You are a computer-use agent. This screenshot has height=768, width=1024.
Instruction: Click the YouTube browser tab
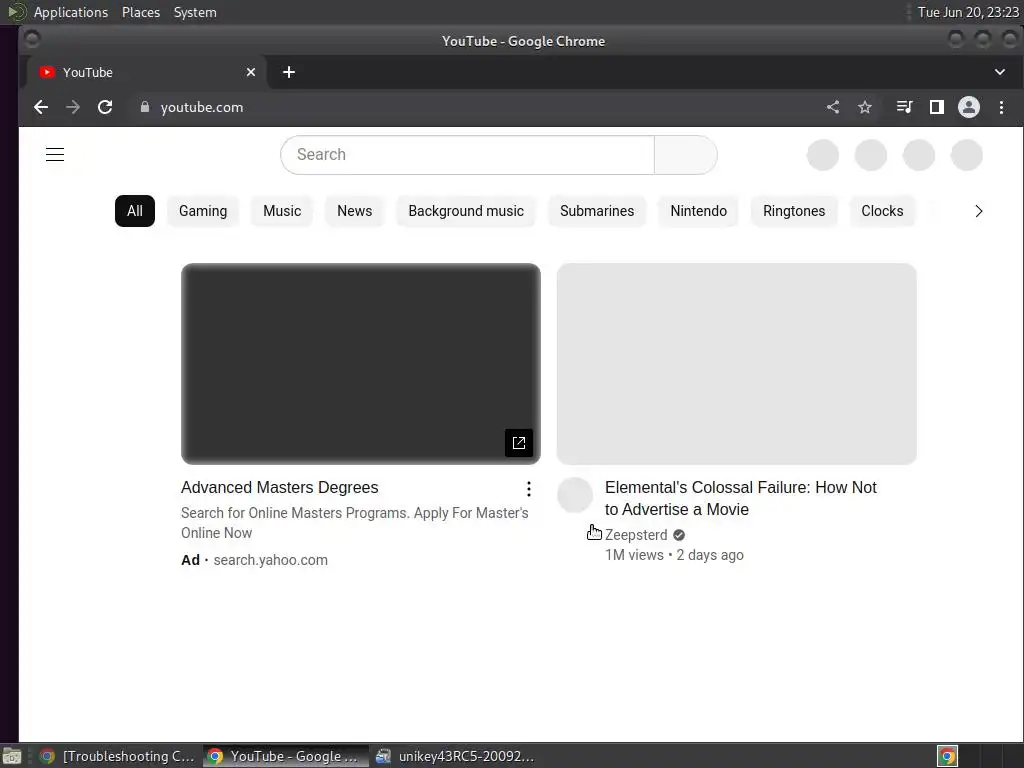147,72
